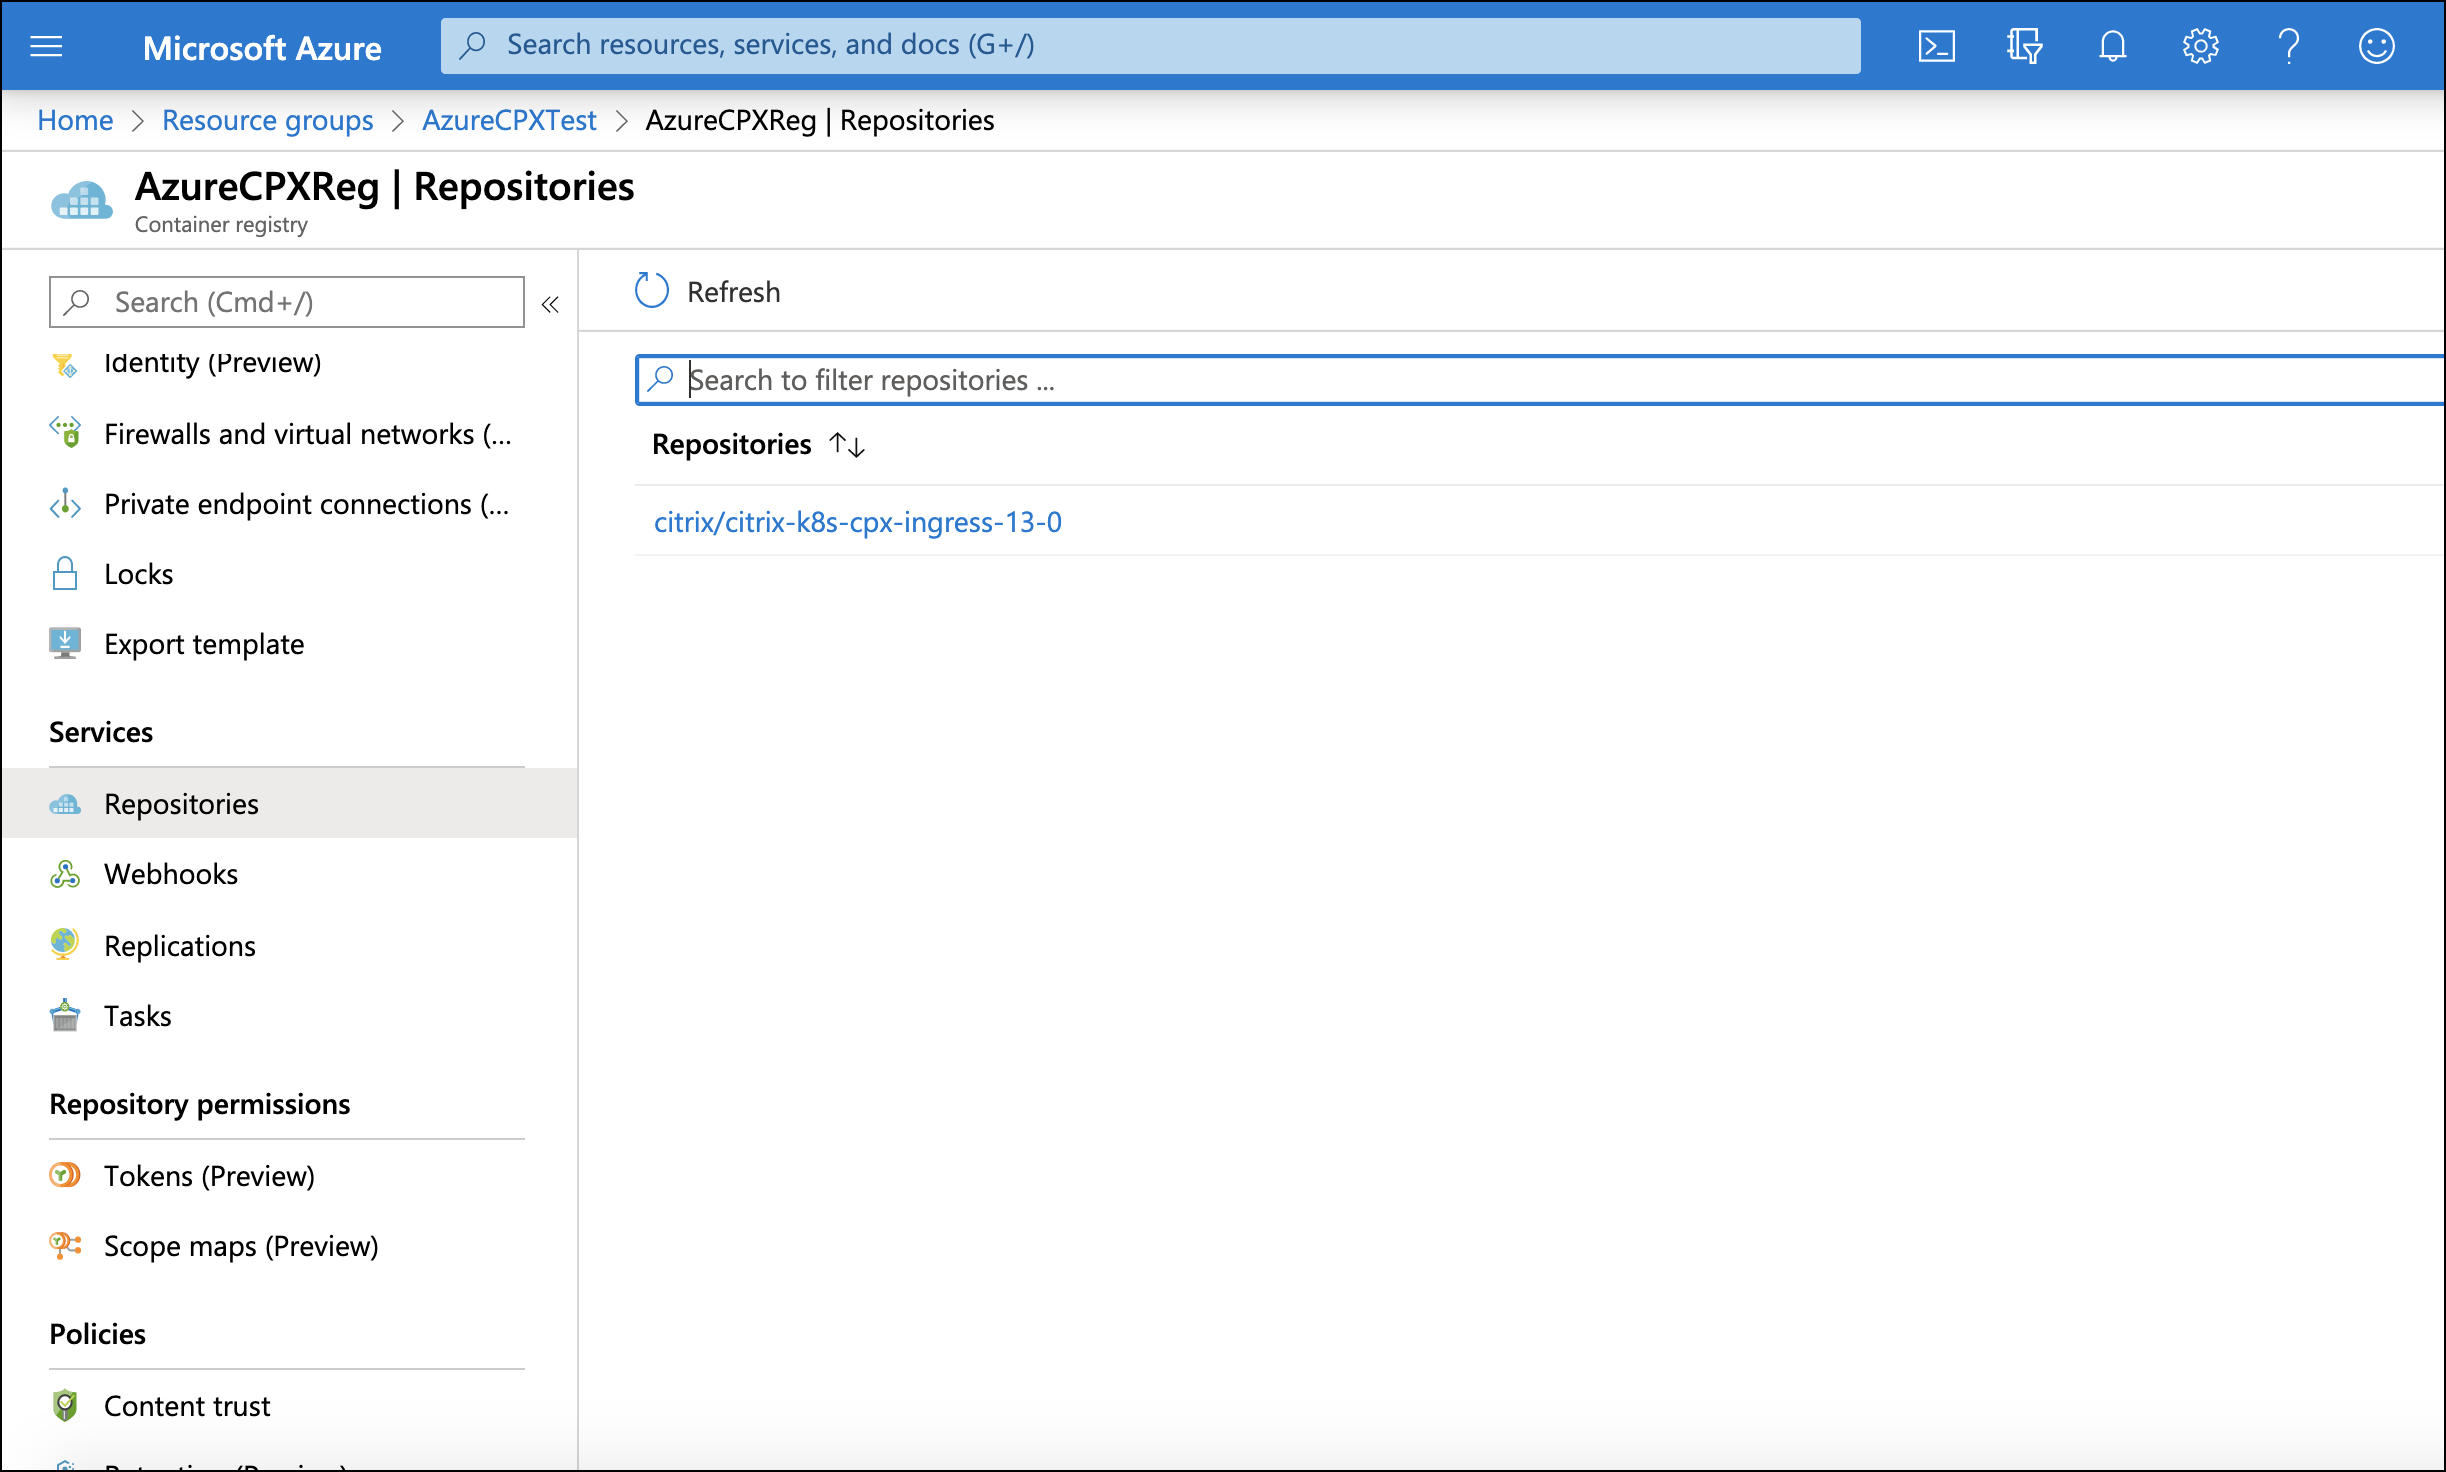The height and width of the screenshot is (1472, 2446).
Task: Go to Home breadcrumb
Action: point(75,120)
